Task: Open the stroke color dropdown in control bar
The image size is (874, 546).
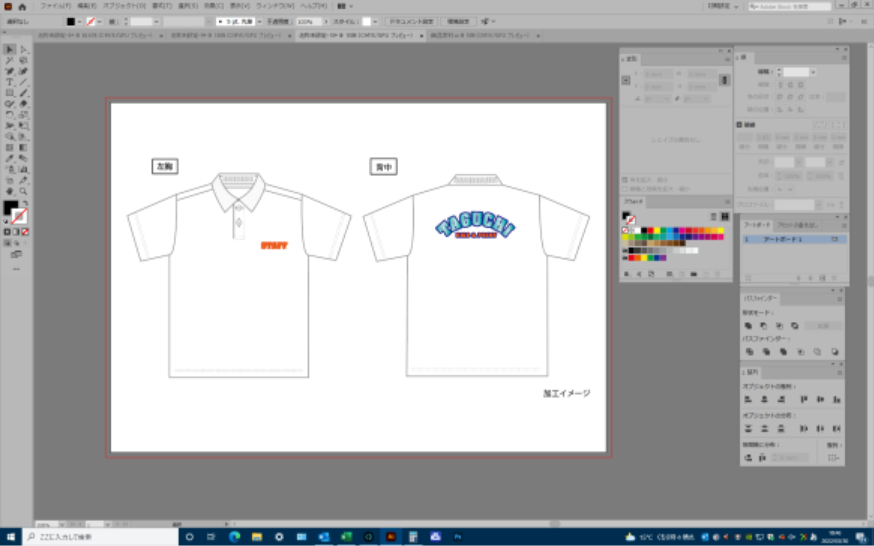Action: tap(100, 22)
